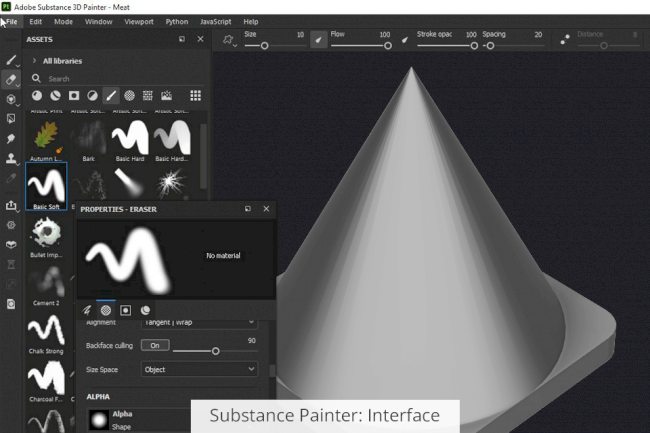Select the Projection tool
This screenshot has width=650, height=433.
[x=11, y=99]
